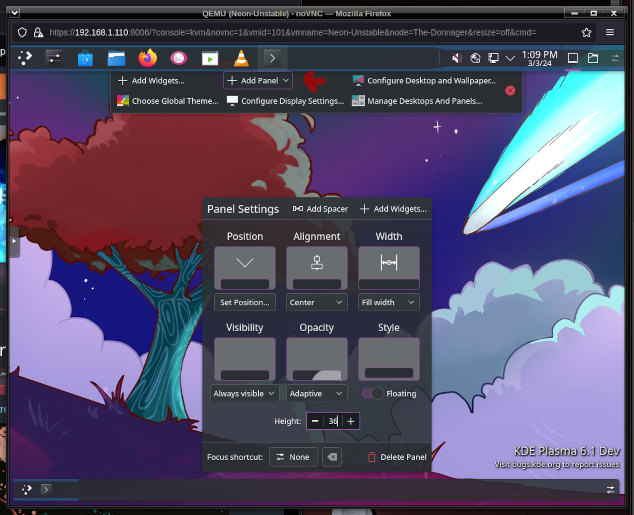
Task: Open the clock showing 1:09 PM
Action: point(539,59)
